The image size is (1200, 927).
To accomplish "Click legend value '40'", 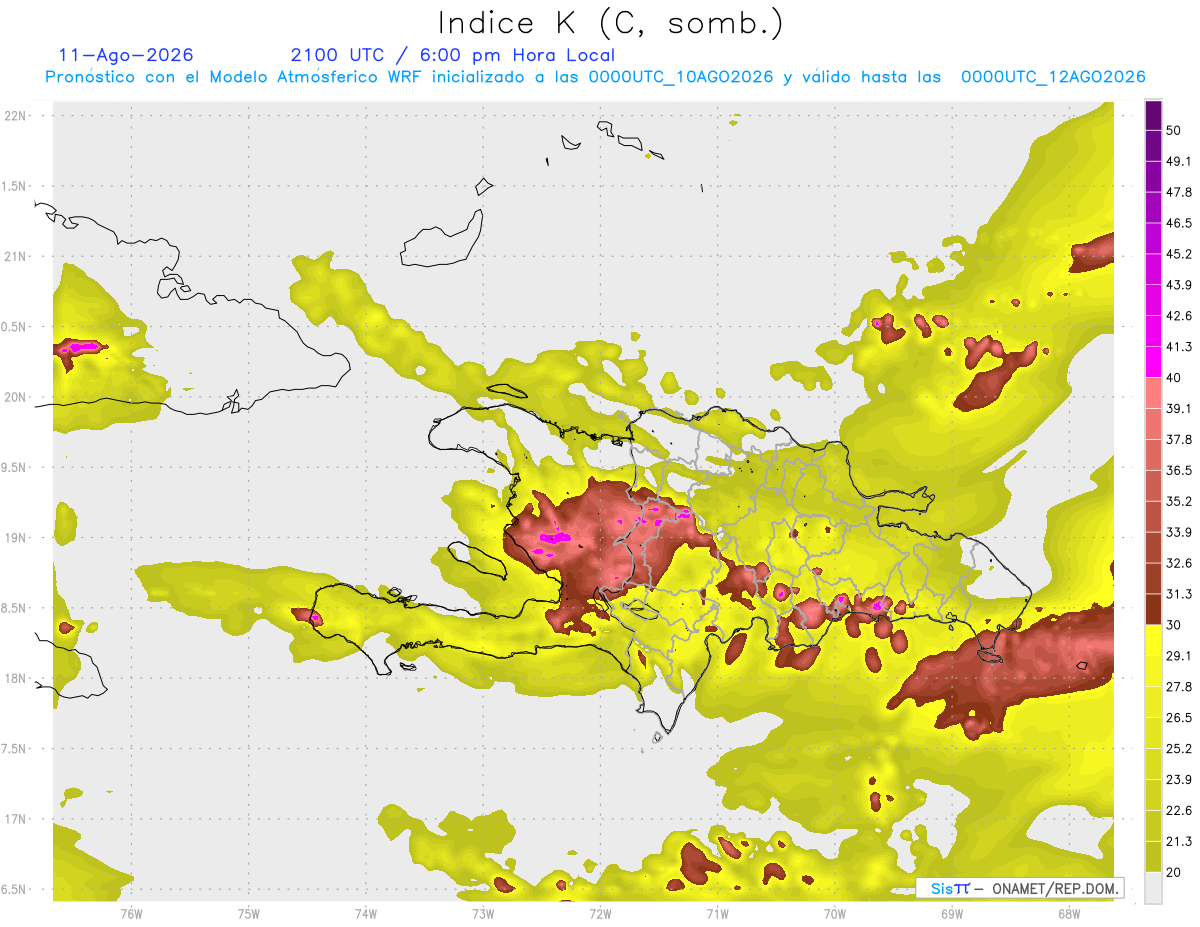I will (x=1173, y=378).
